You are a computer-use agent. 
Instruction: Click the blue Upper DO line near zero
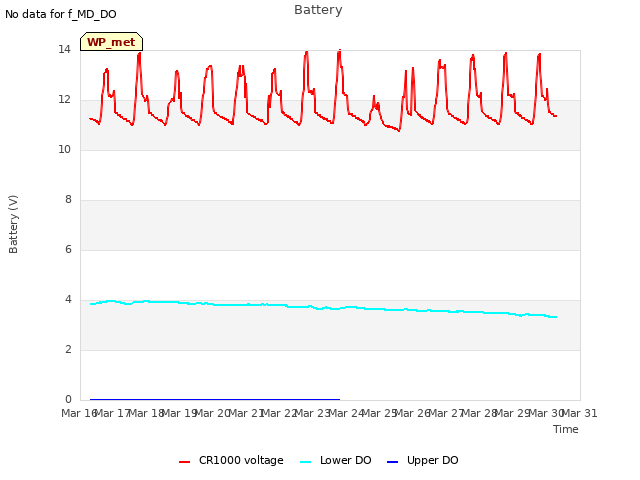click(x=215, y=399)
